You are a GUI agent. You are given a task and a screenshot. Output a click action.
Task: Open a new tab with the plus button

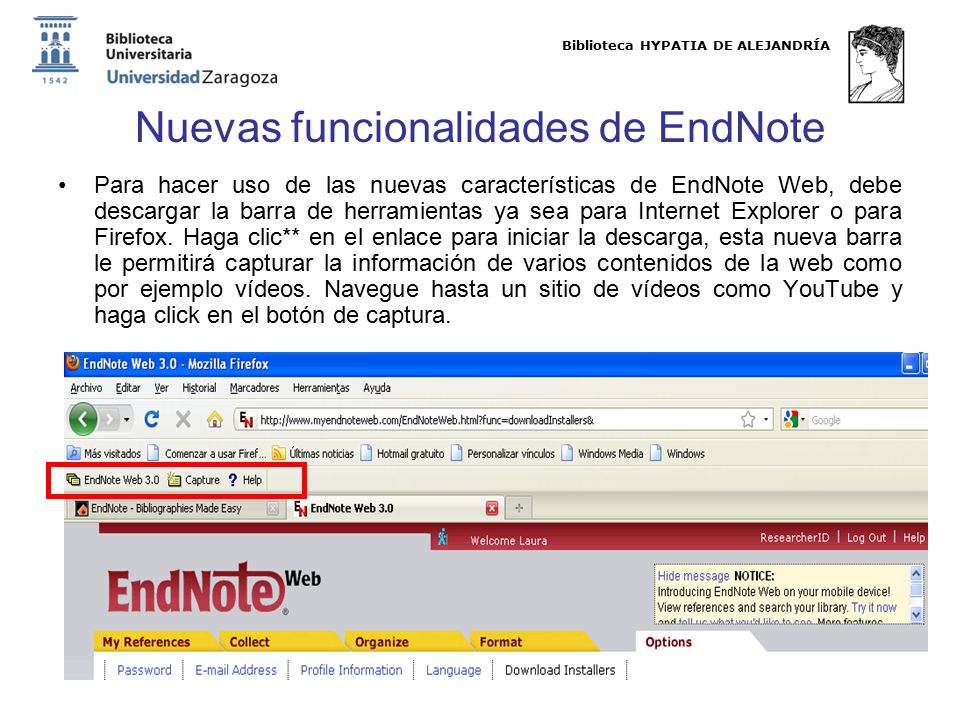pyautogui.click(x=519, y=508)
